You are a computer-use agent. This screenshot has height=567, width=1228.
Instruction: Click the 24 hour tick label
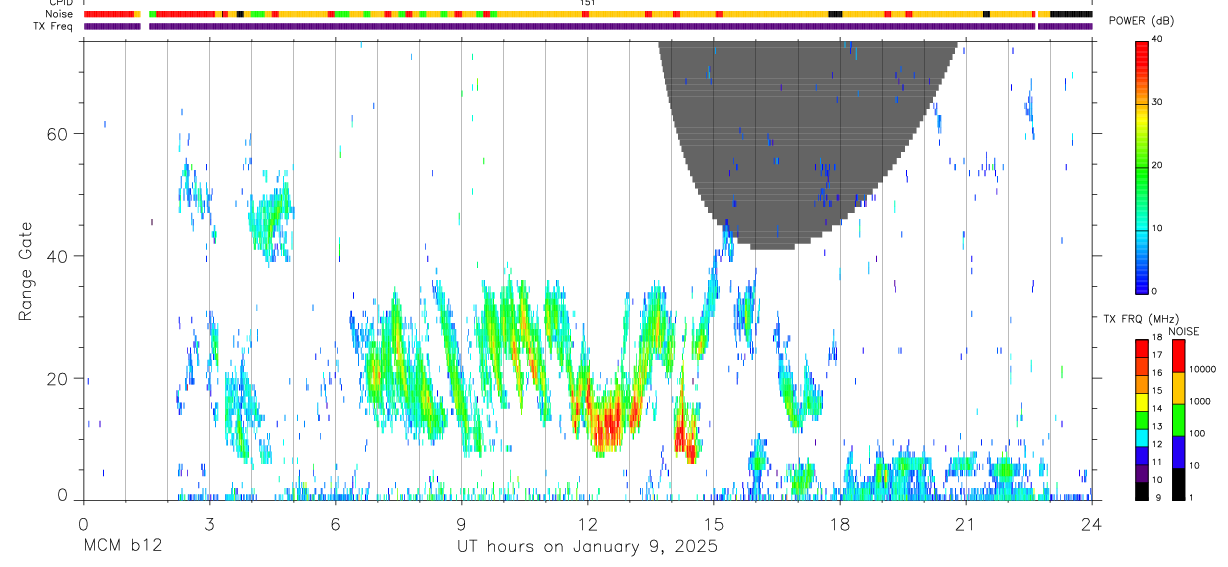pos(1091,524)
